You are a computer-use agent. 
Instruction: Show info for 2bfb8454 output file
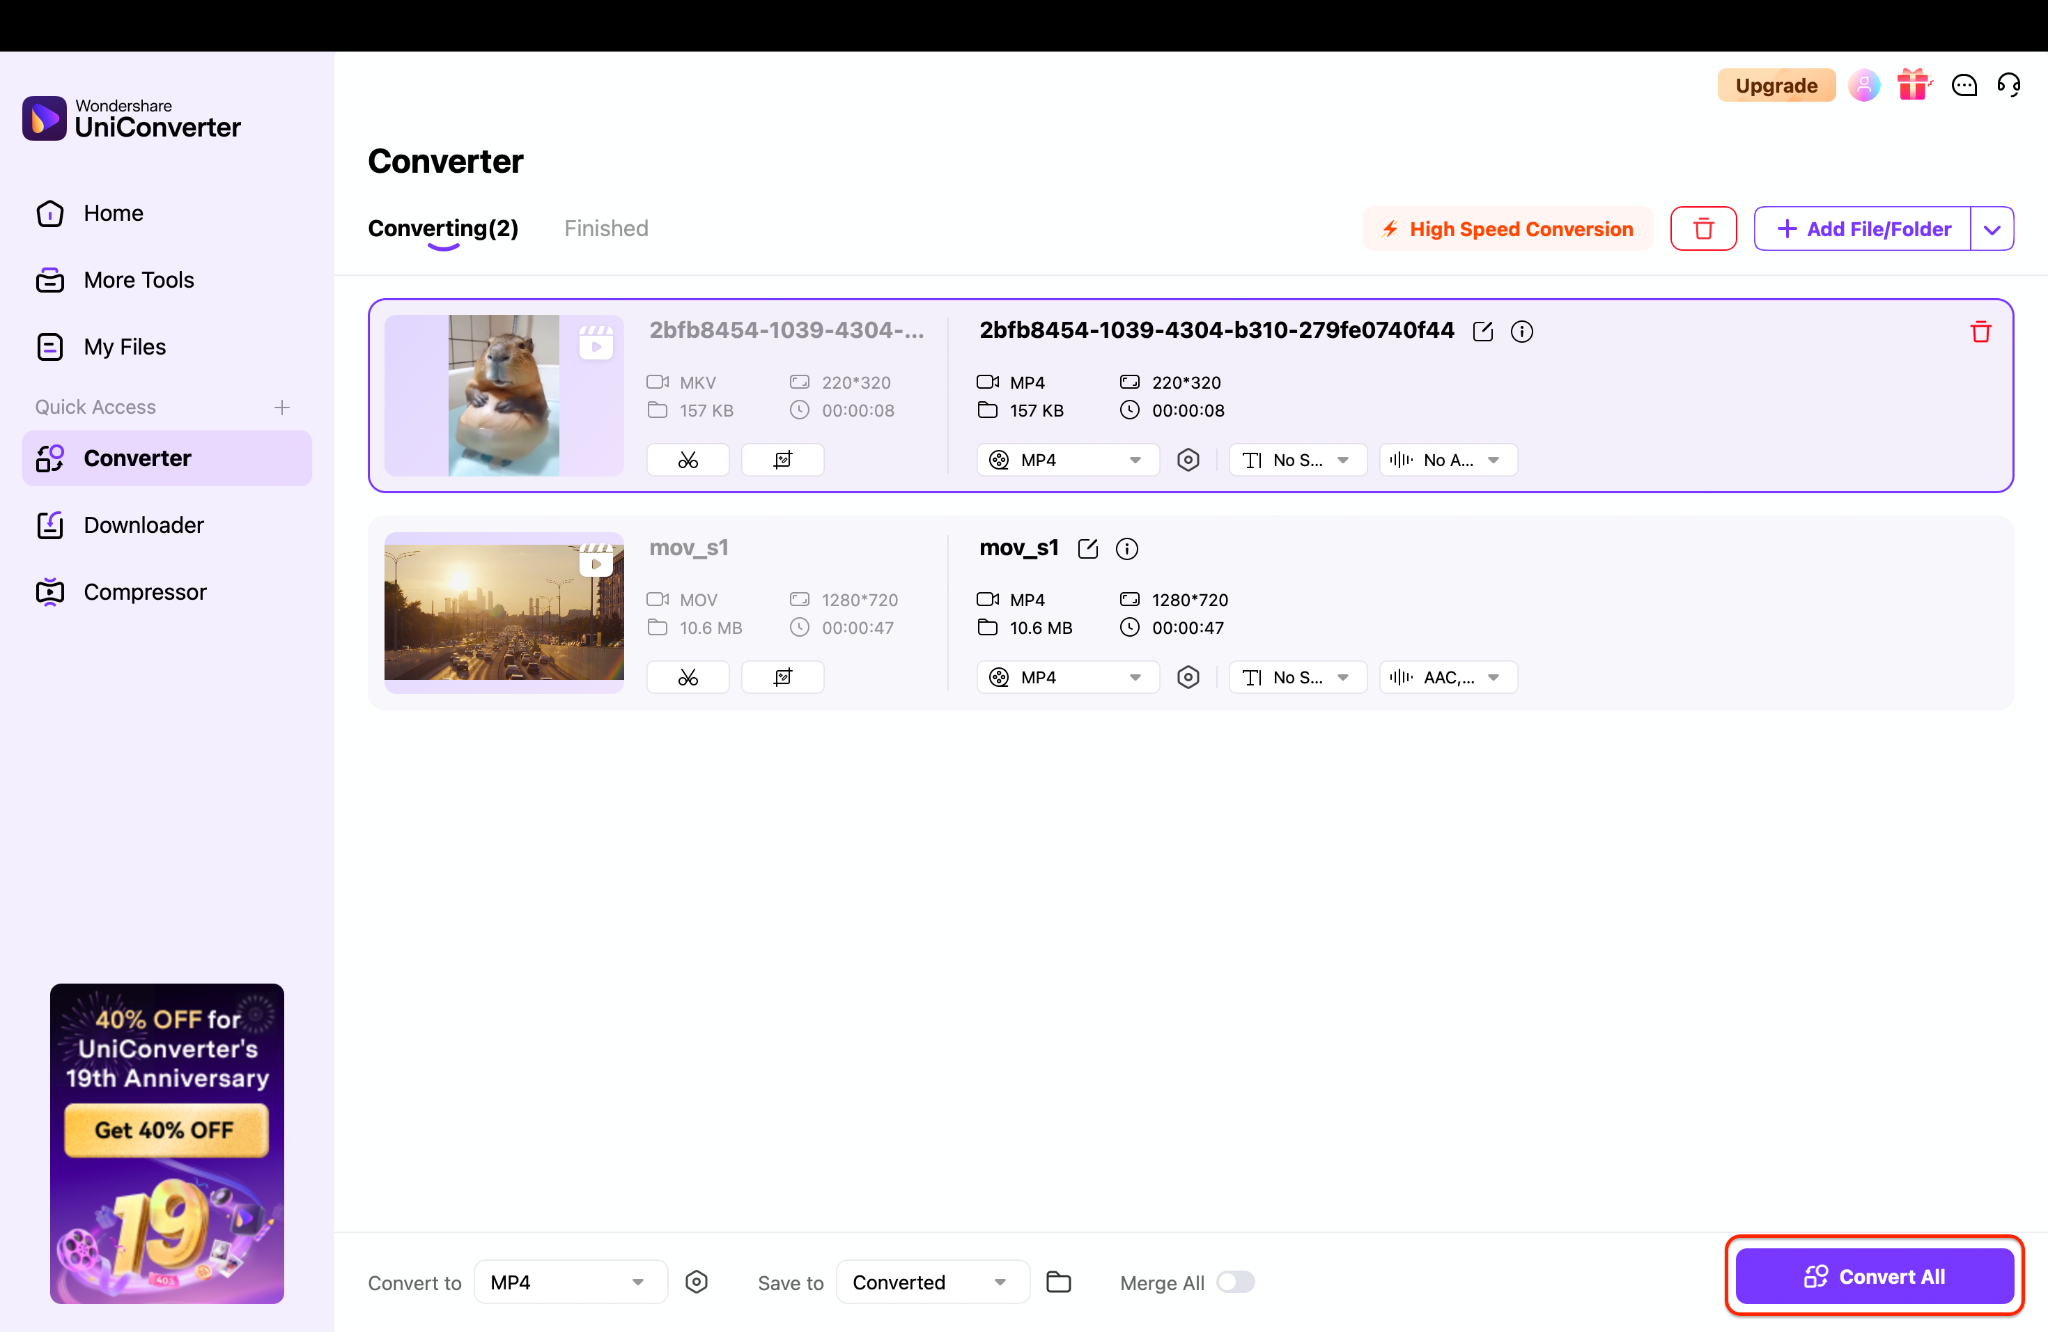coord(1522,332)
